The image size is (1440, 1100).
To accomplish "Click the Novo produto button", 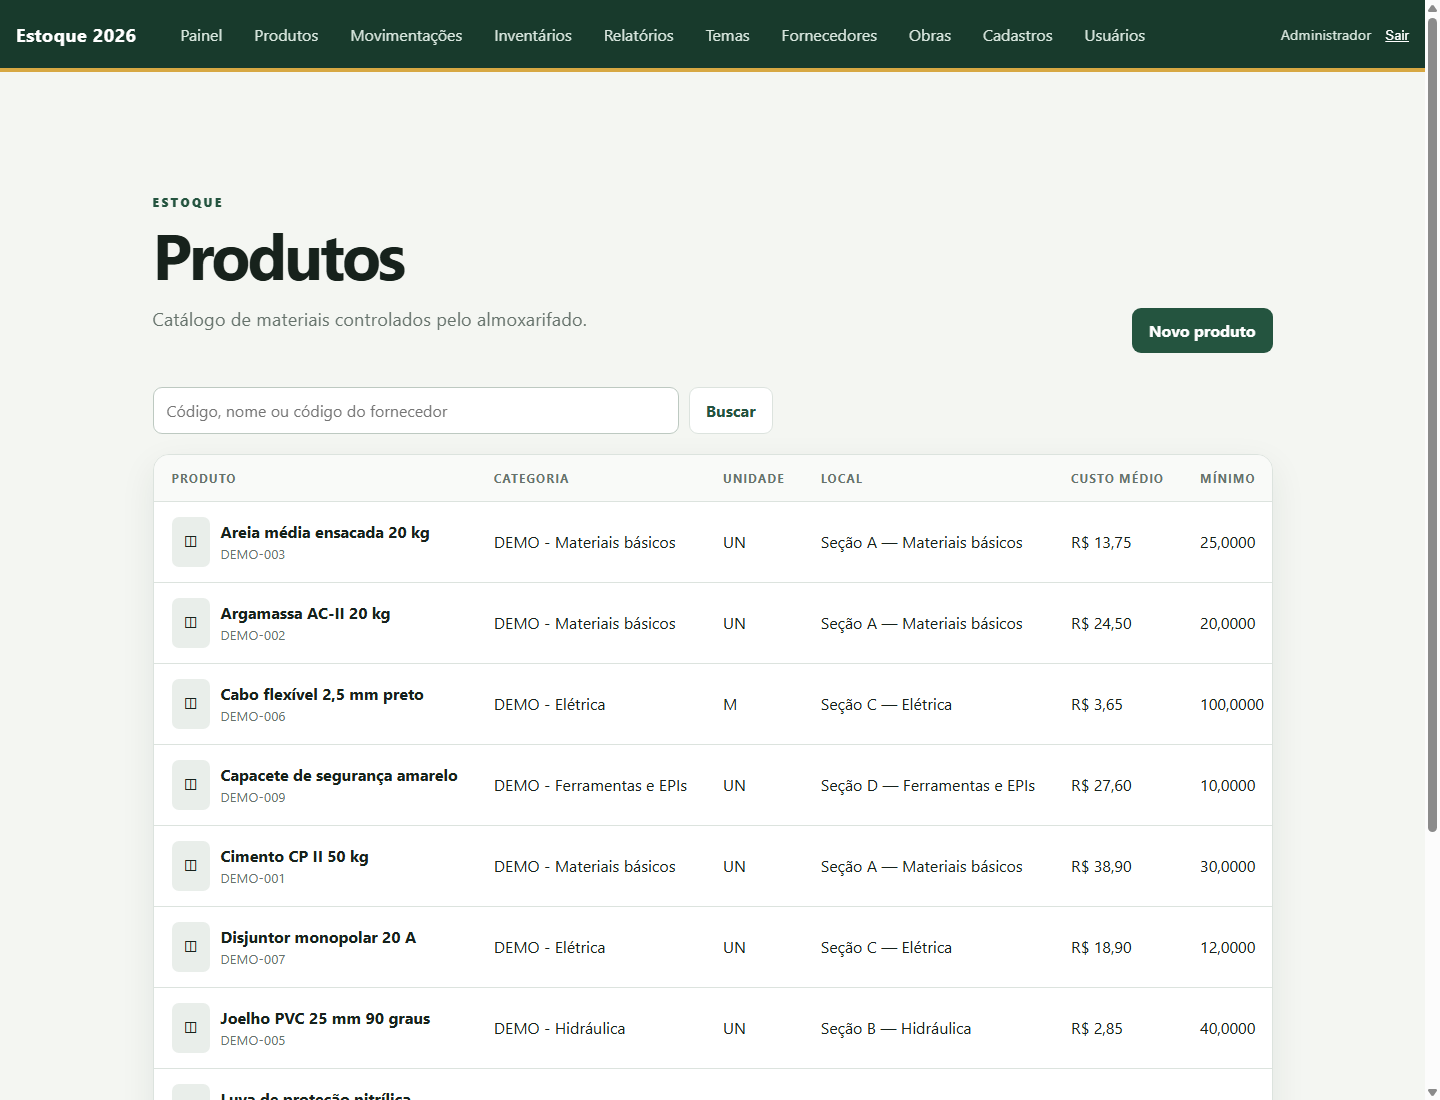I will click(x=1202, y=331).
